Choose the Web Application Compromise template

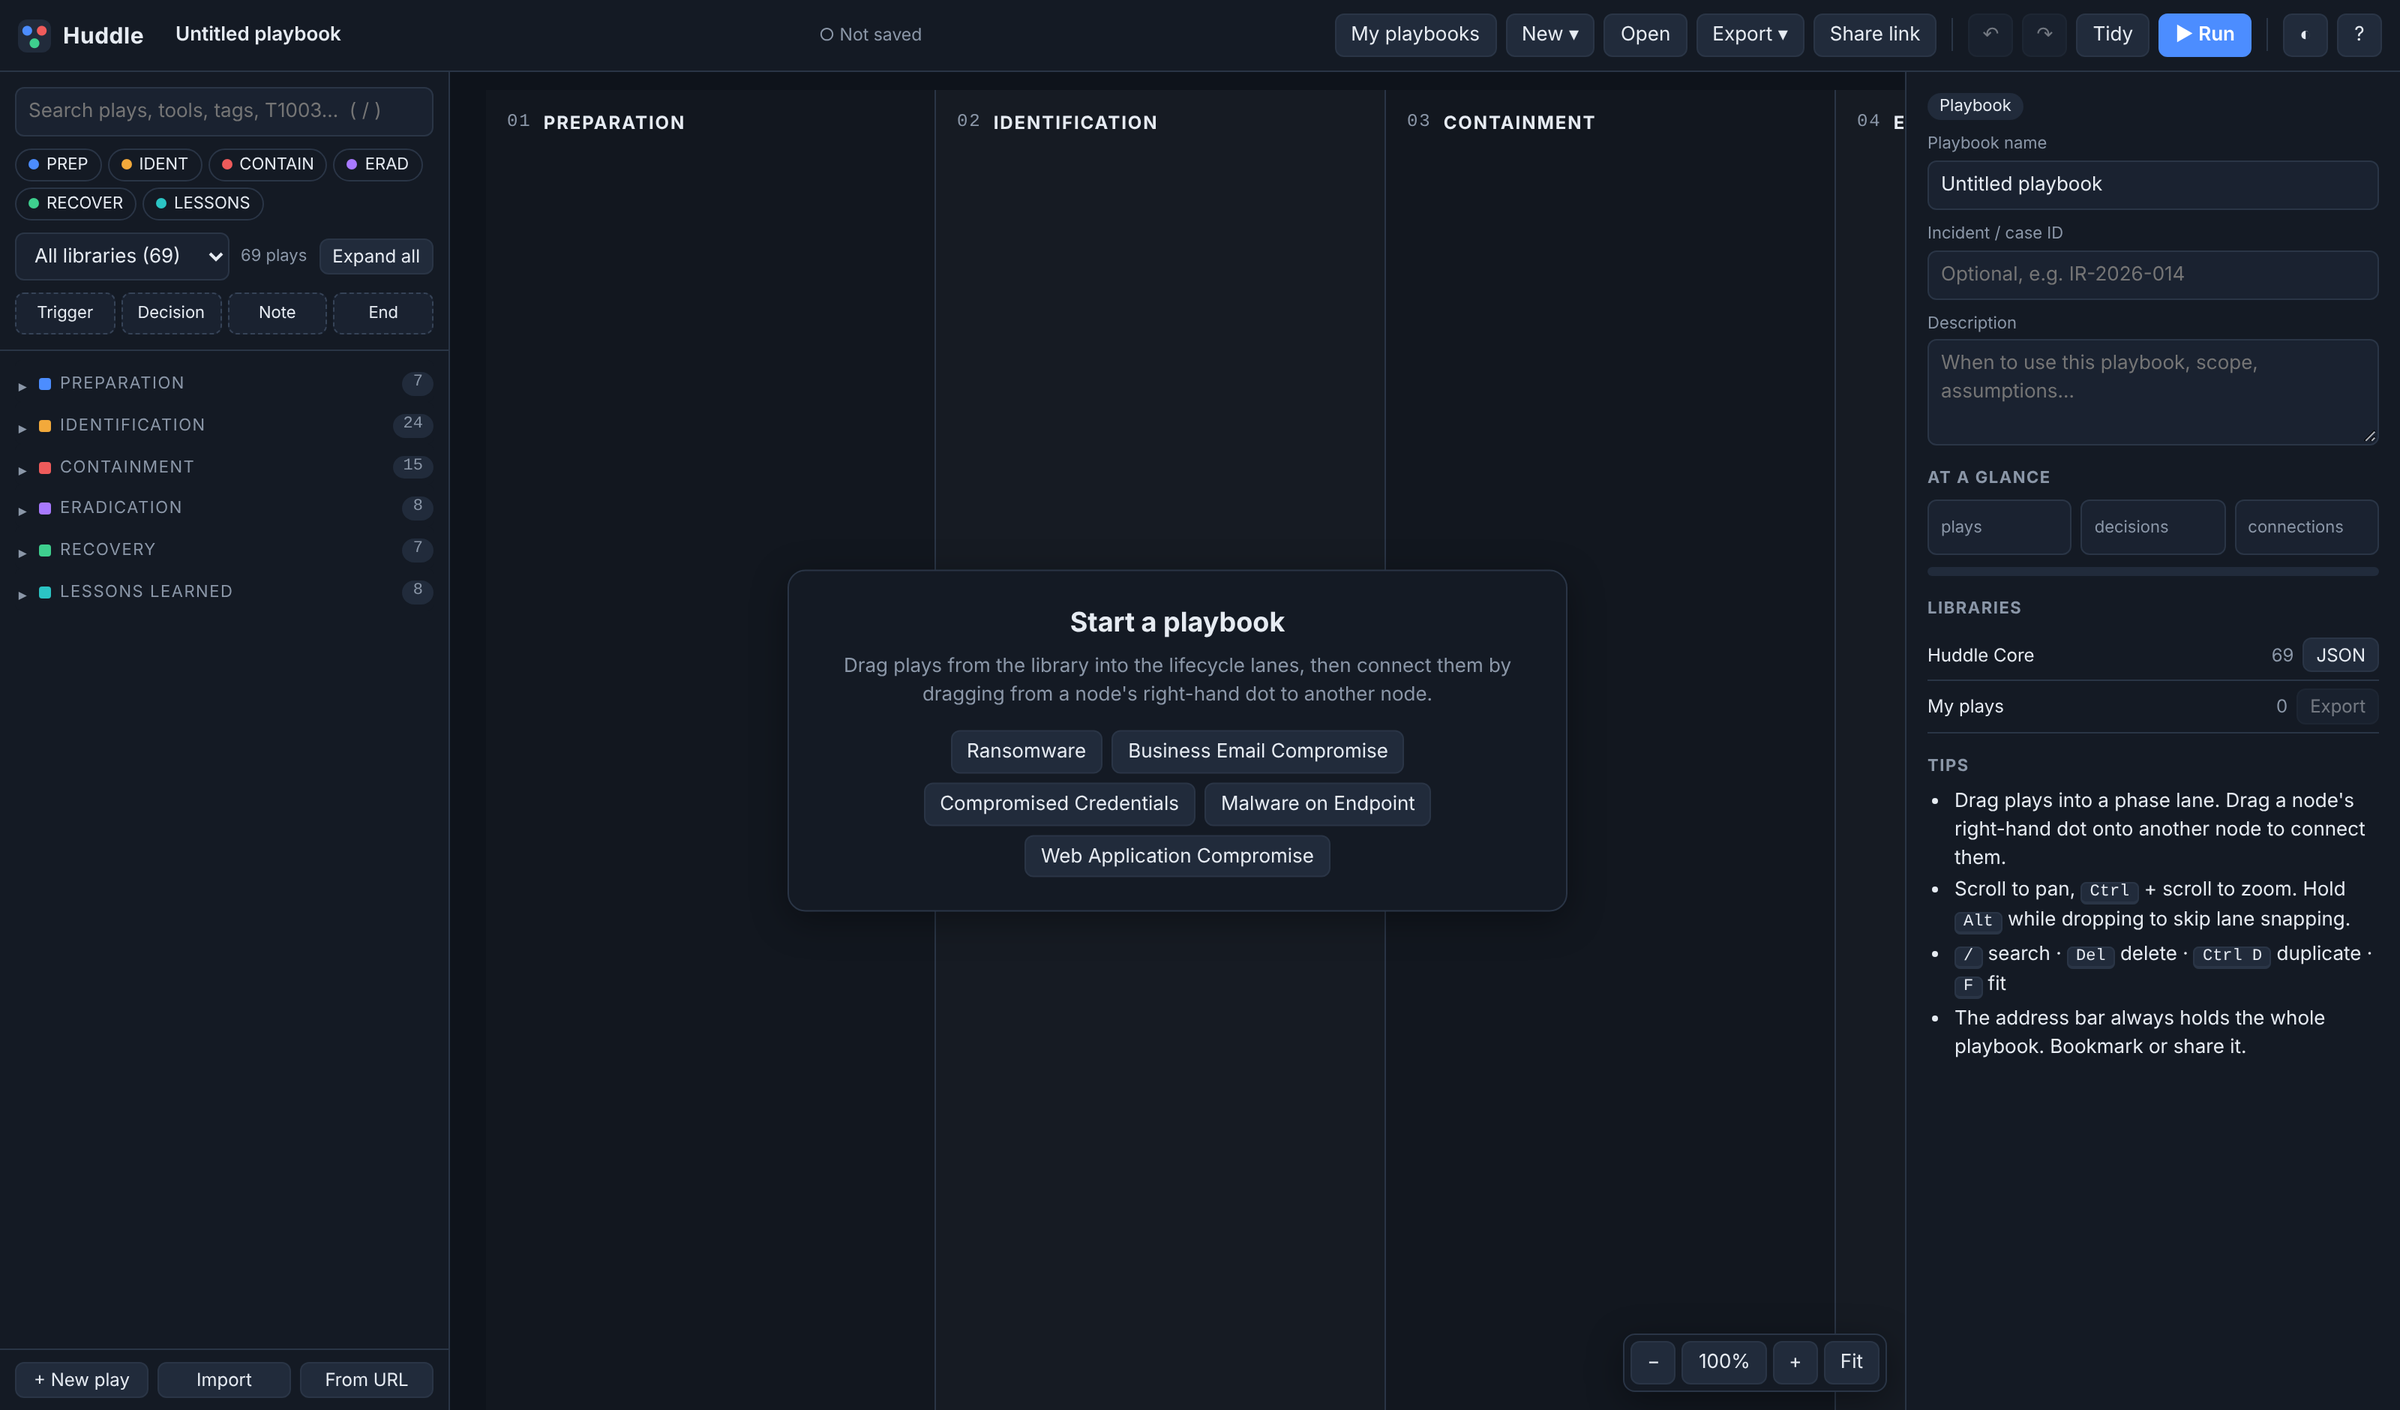[x=1177, y=856]
